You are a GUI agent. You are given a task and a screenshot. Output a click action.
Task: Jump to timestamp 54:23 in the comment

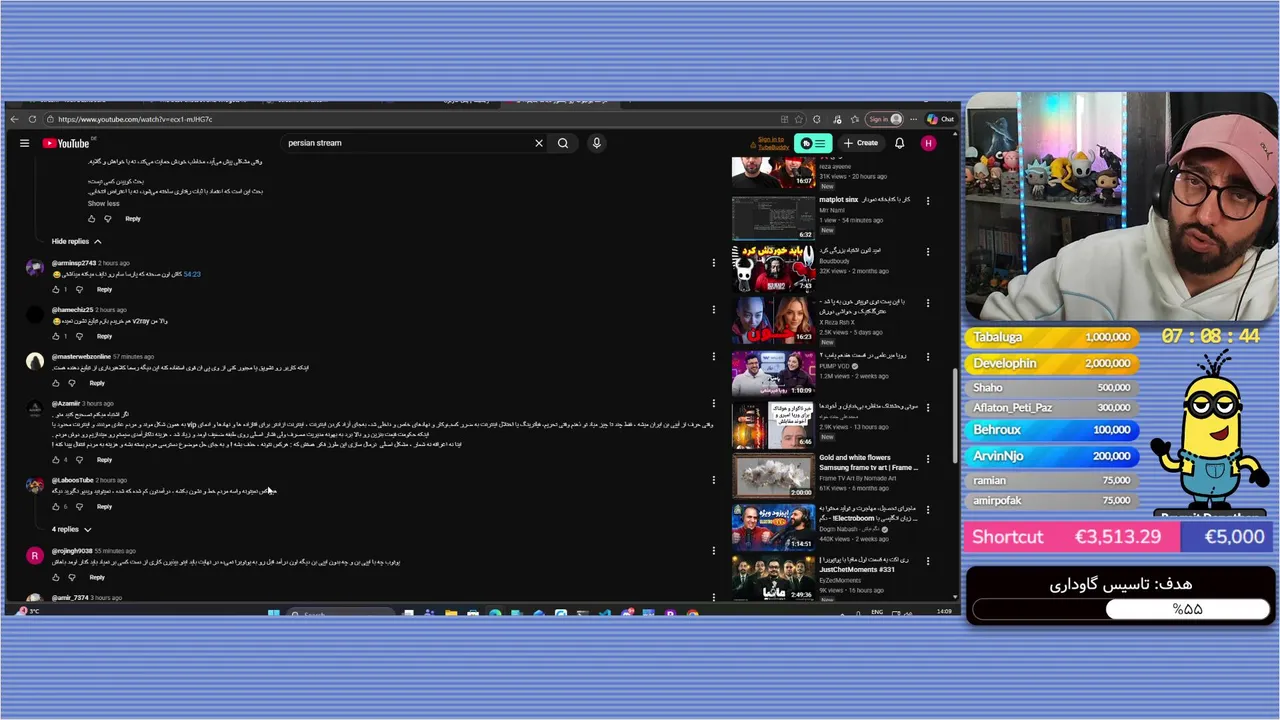(192, 274)
